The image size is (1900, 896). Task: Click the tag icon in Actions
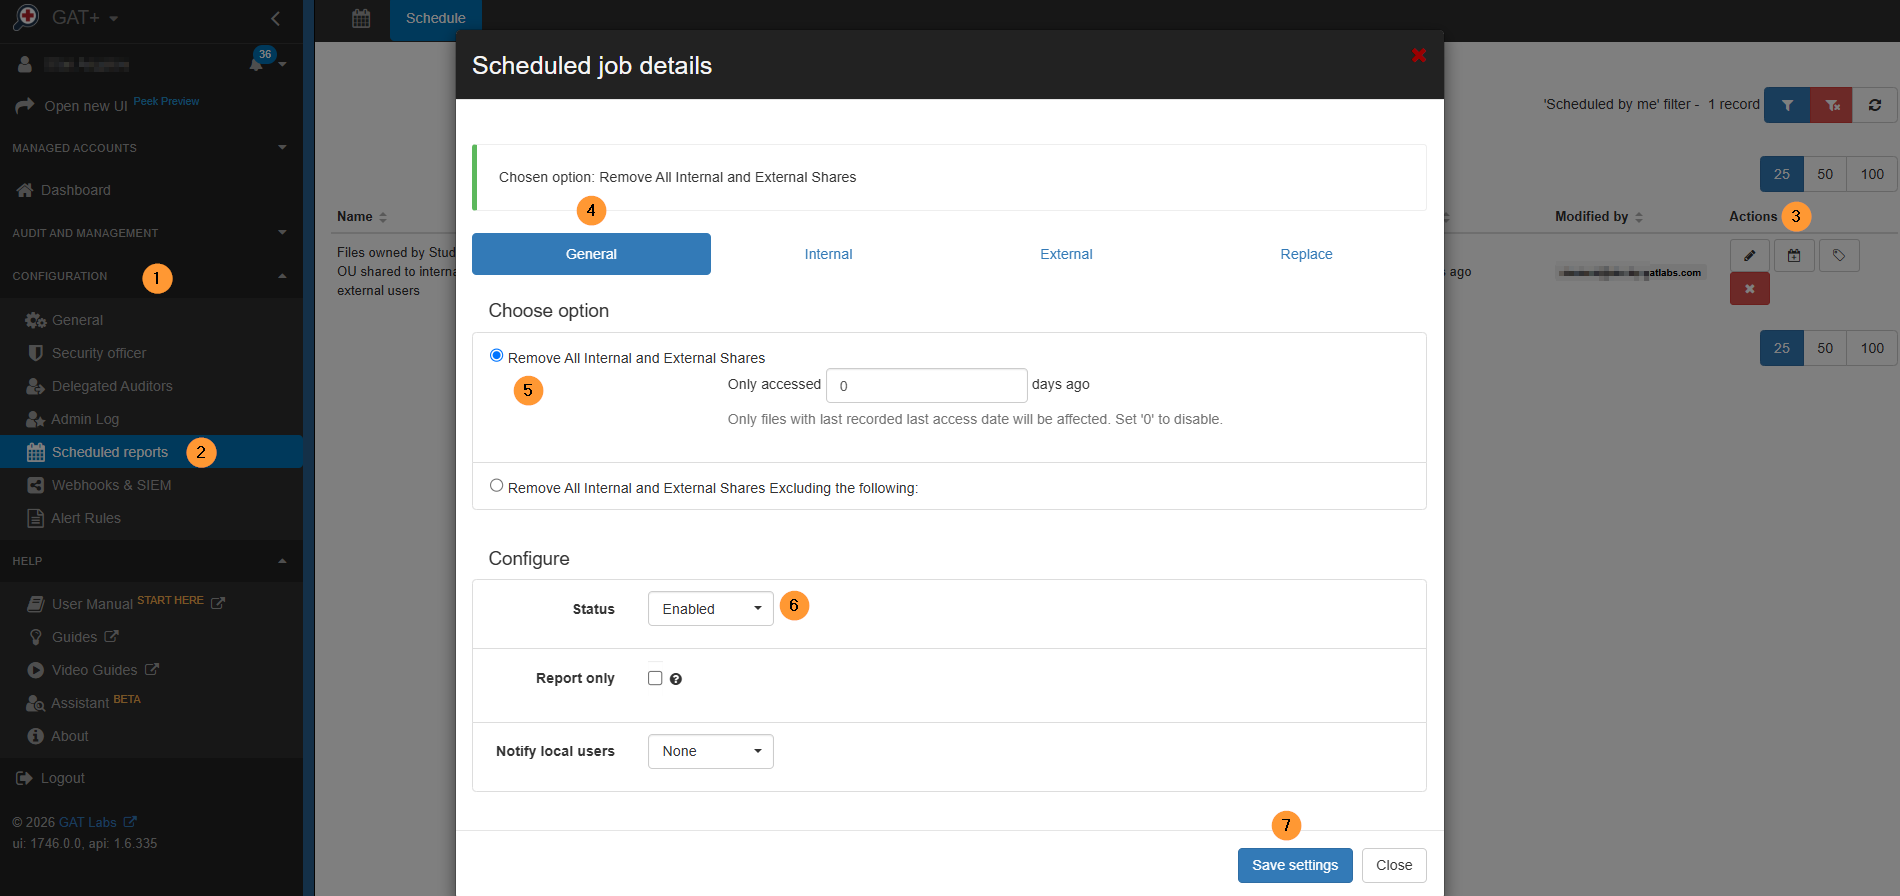pos(1839,255)
